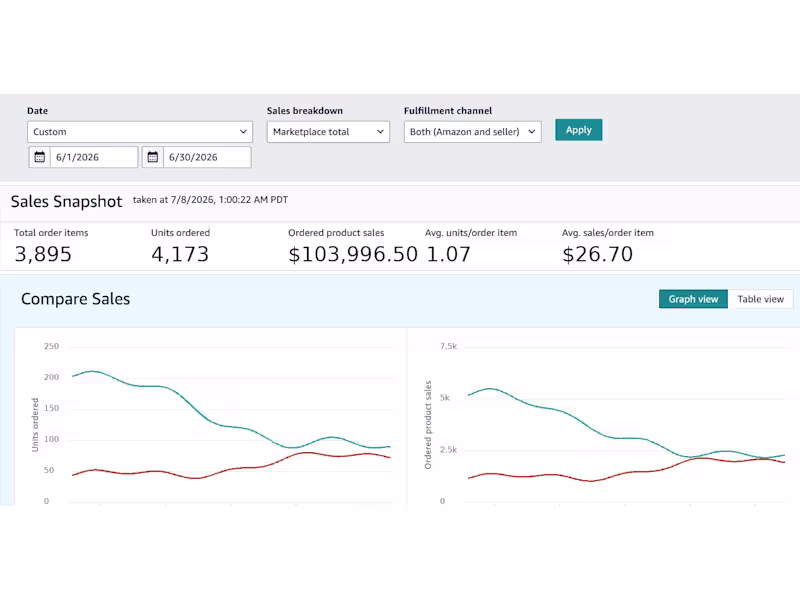Open the start date calendar icon
The width and height of the screenshot is (800, 600).
pyautogui.click(x=40, y=157)
